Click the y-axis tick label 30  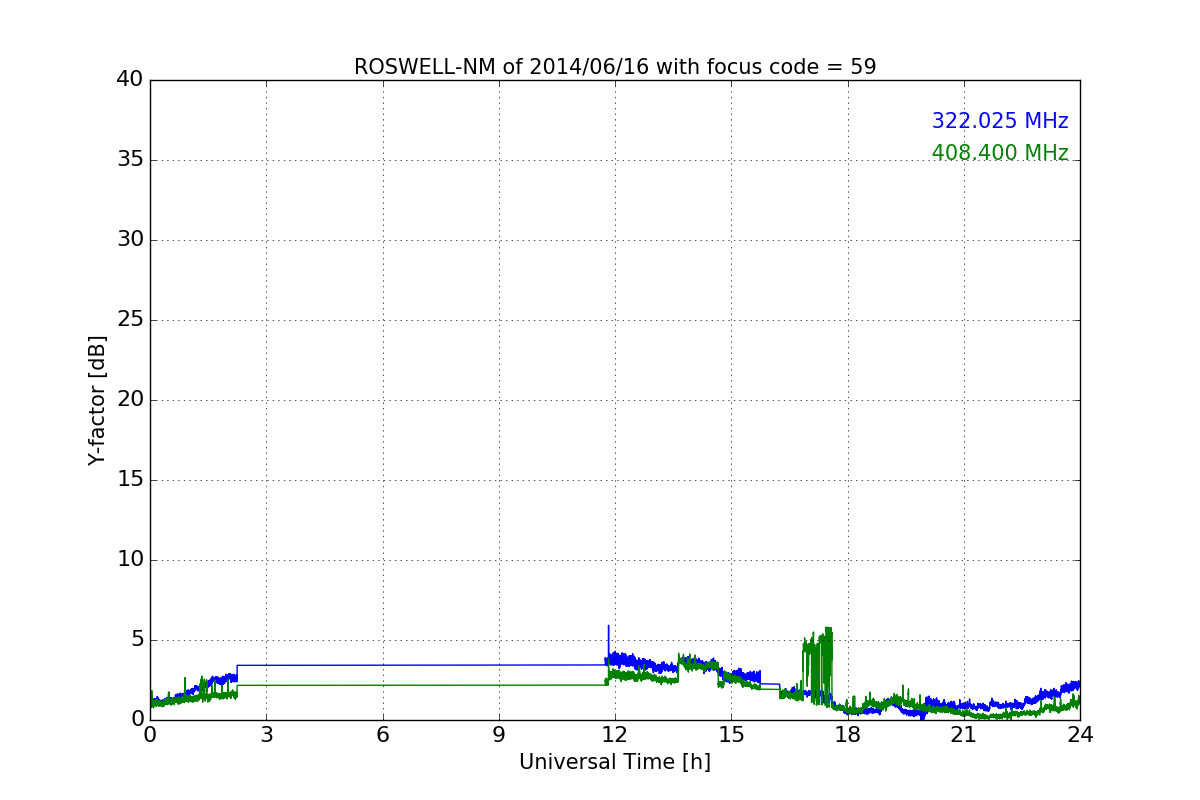tap(130, 240)
